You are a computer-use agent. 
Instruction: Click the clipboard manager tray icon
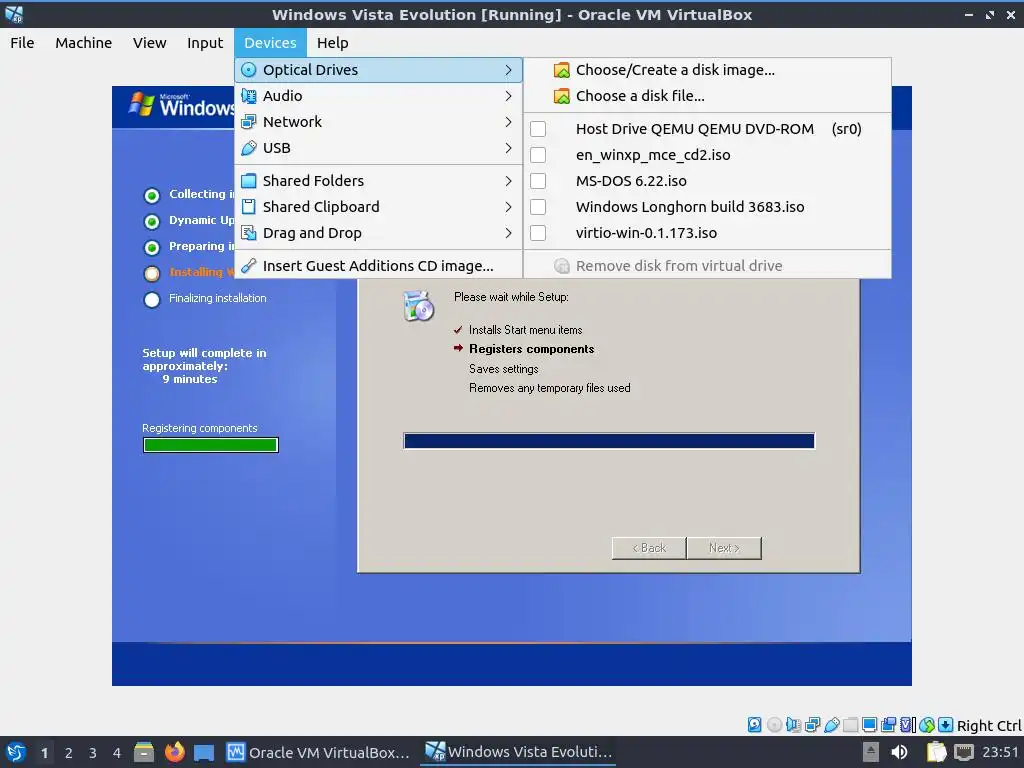(936, 752)
